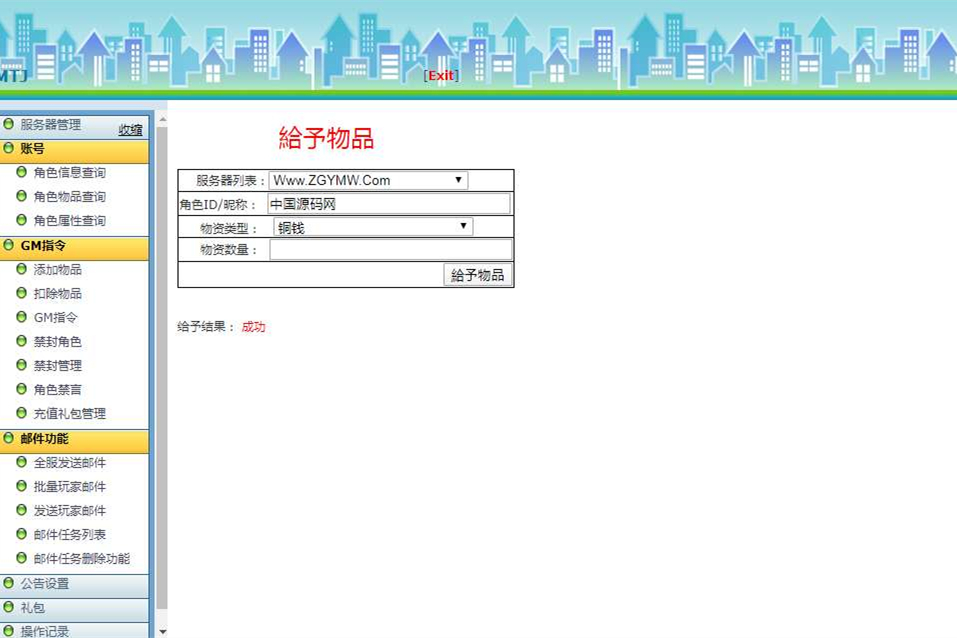The image size is (957, 638).
Task: Open the 服务器列表 dropdown
Action: pos(368,181)
